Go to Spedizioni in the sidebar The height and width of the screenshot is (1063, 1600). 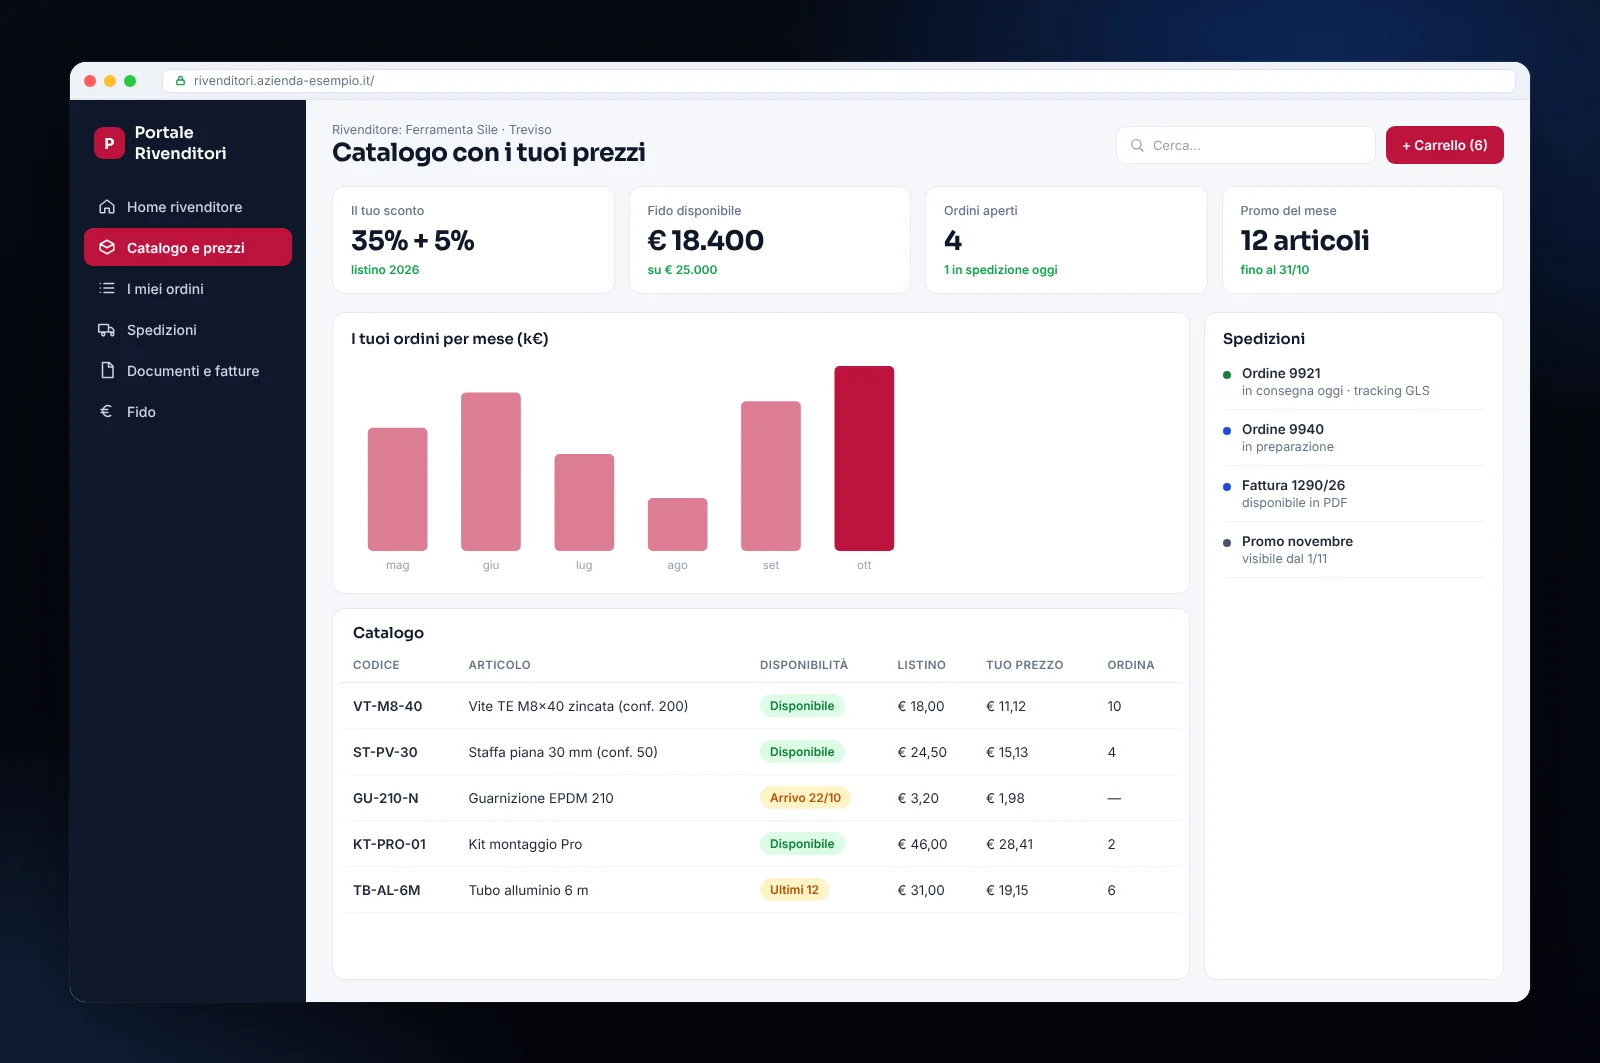[x=188, y=330]
